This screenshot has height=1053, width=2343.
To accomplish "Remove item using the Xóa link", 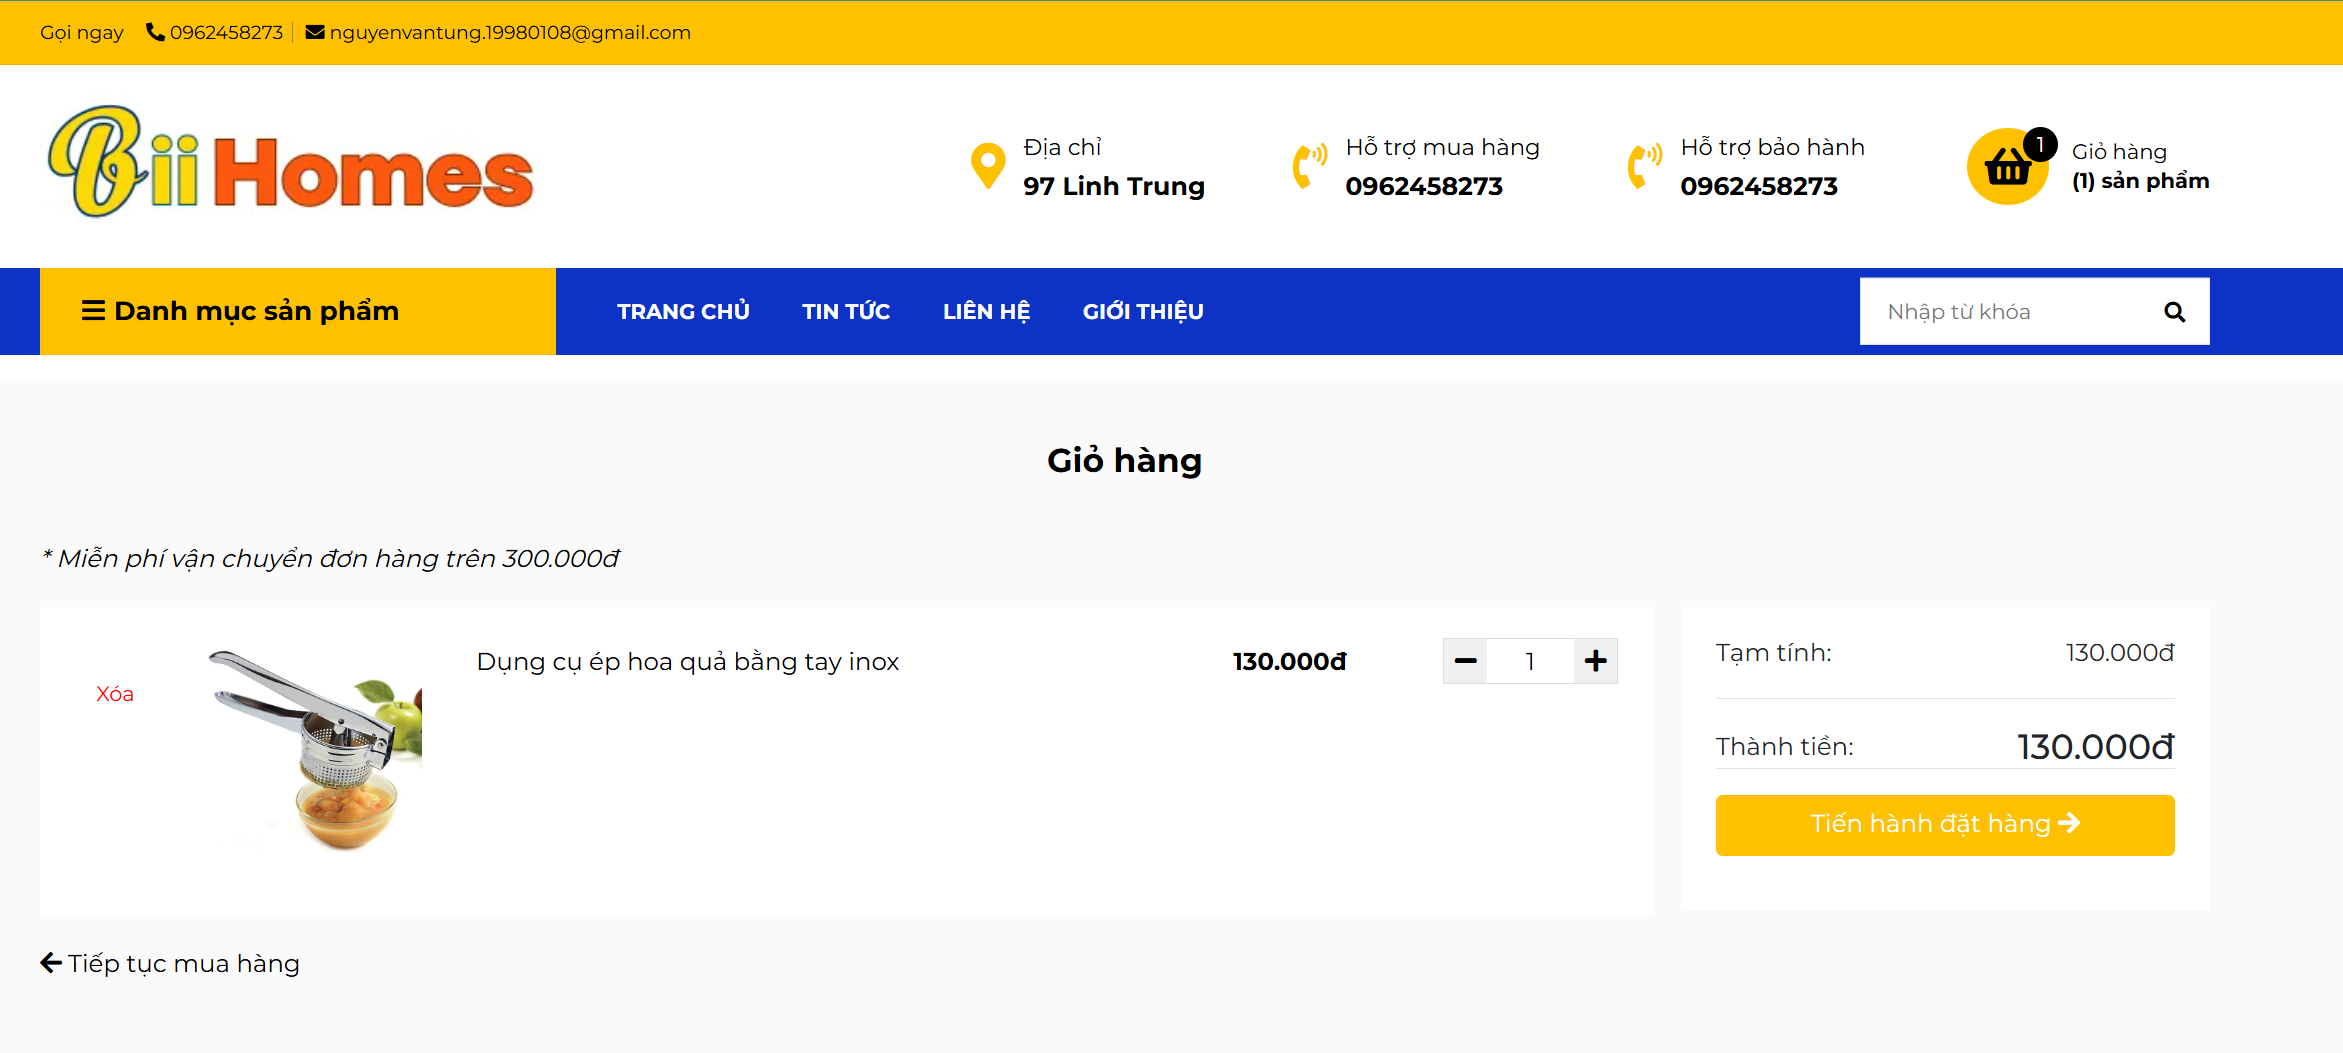I will point(115,694).
